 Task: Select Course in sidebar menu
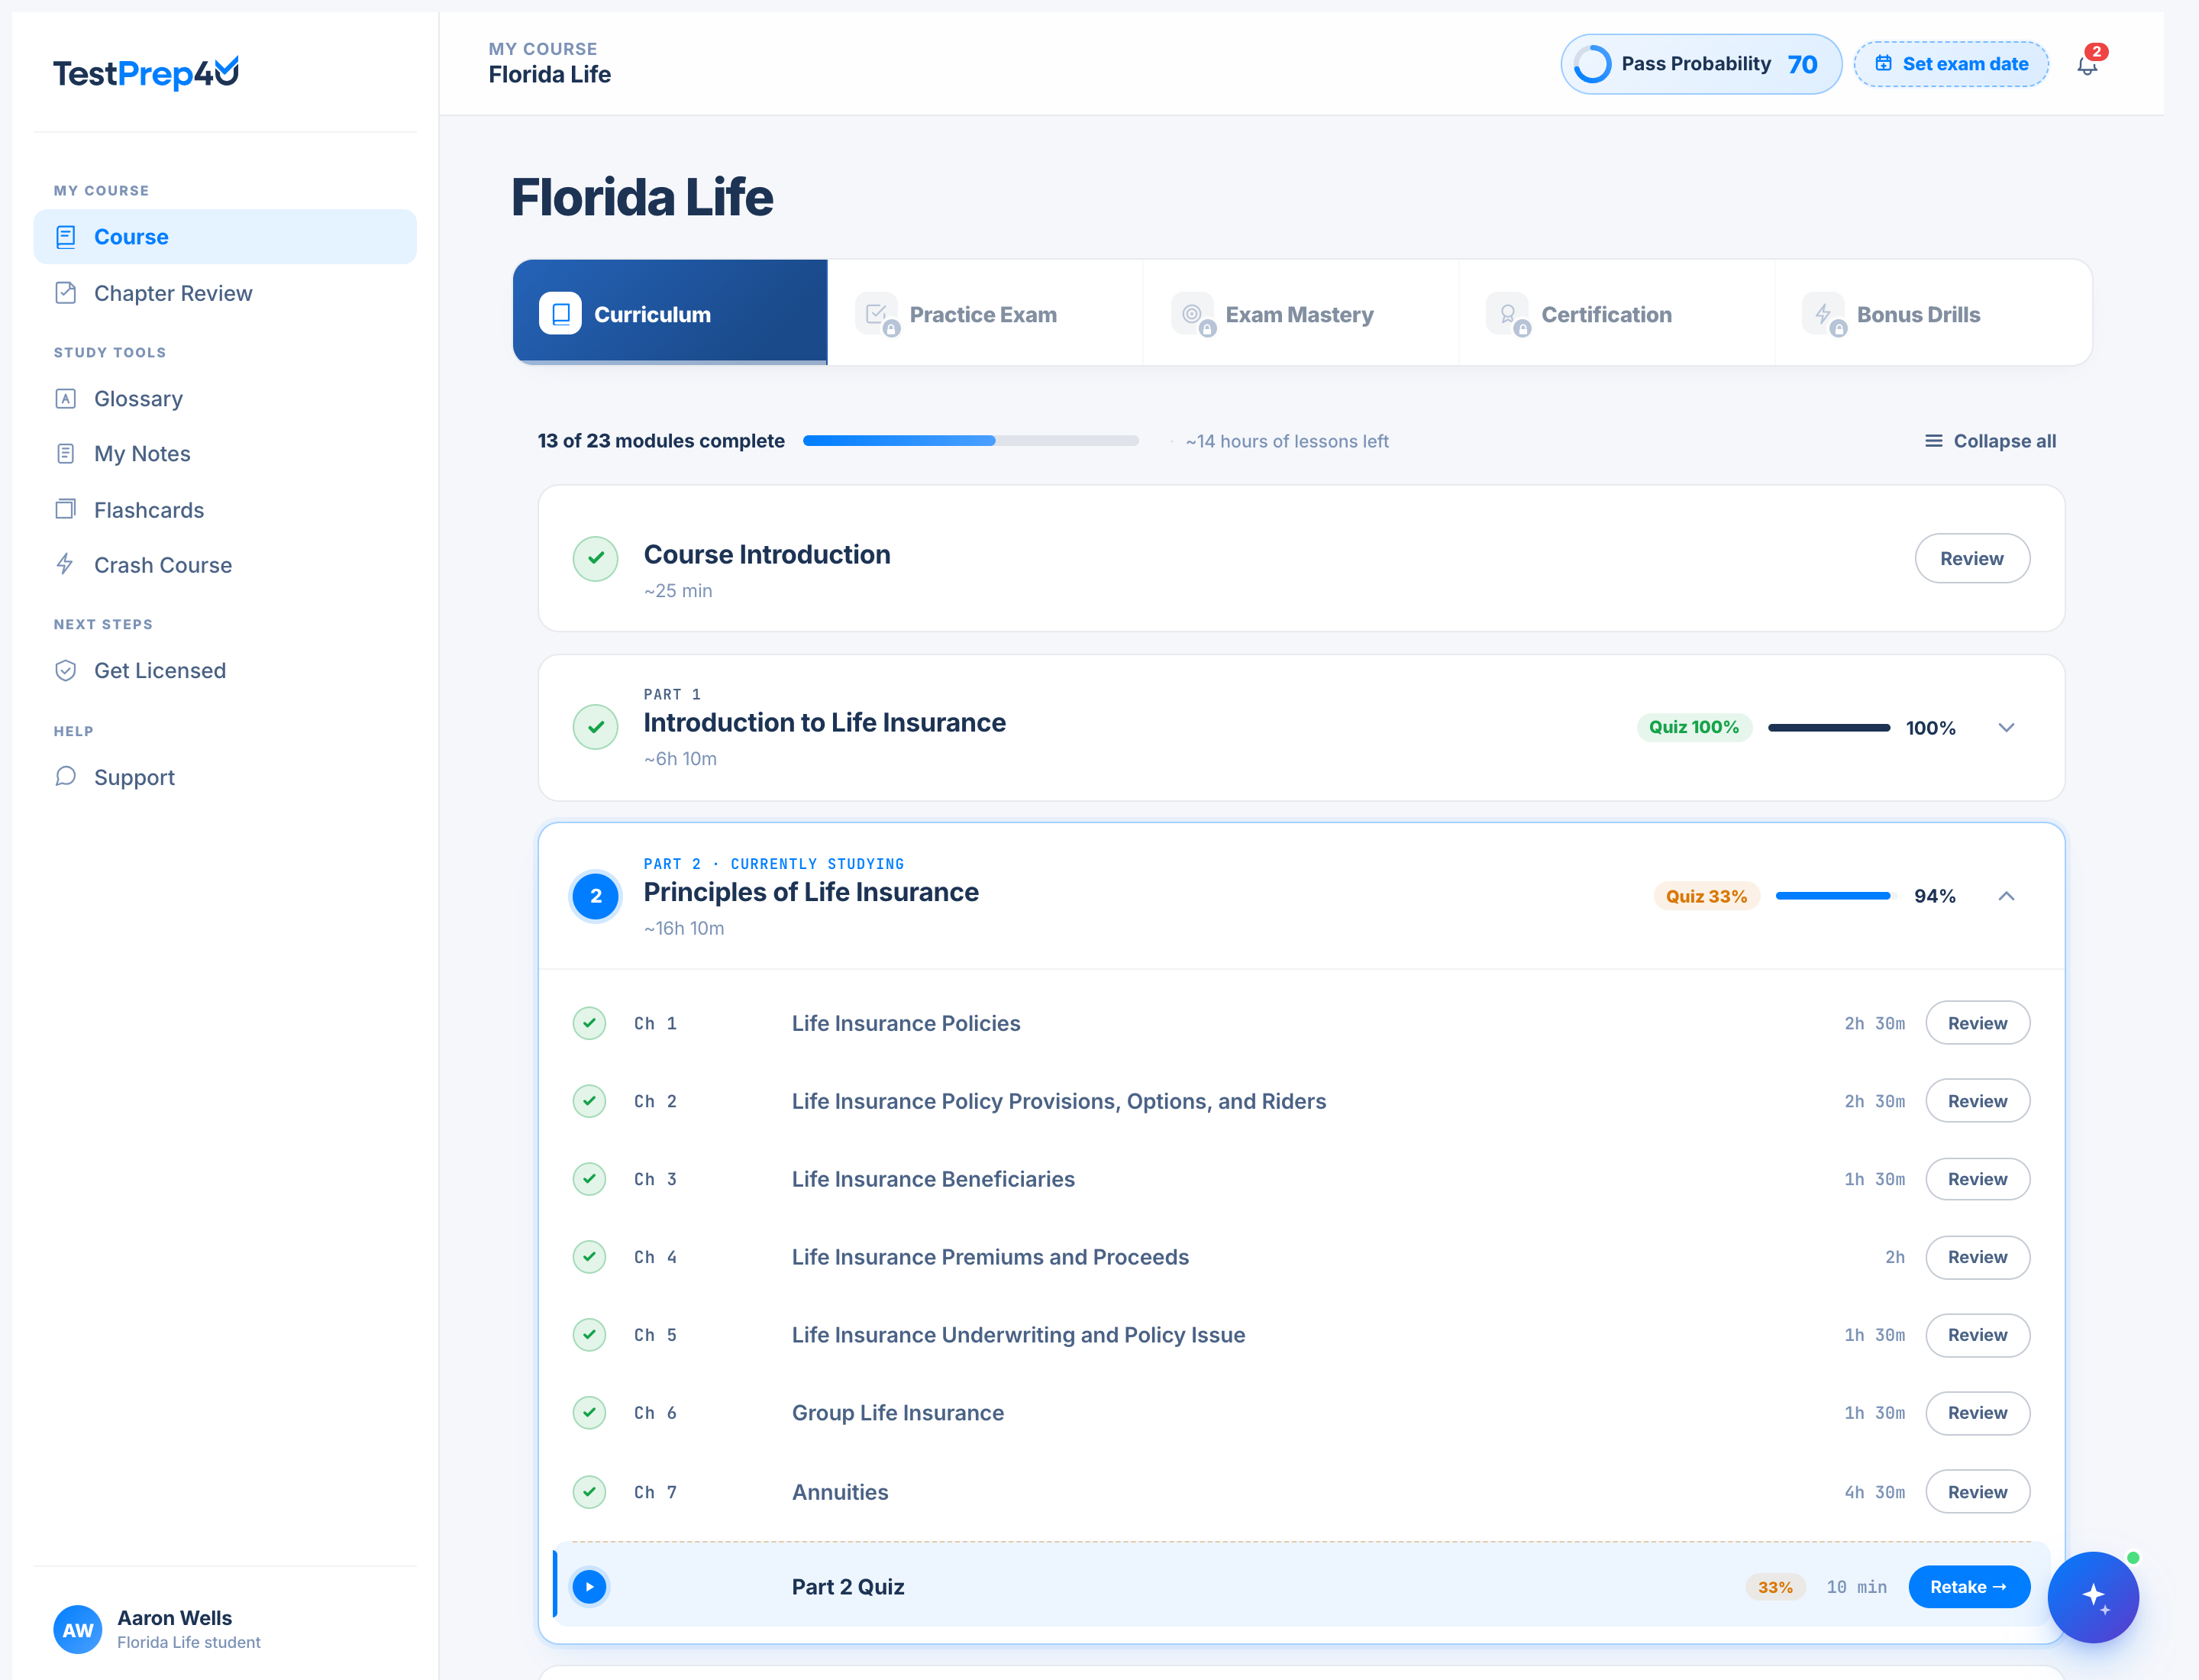click(225, 237)
